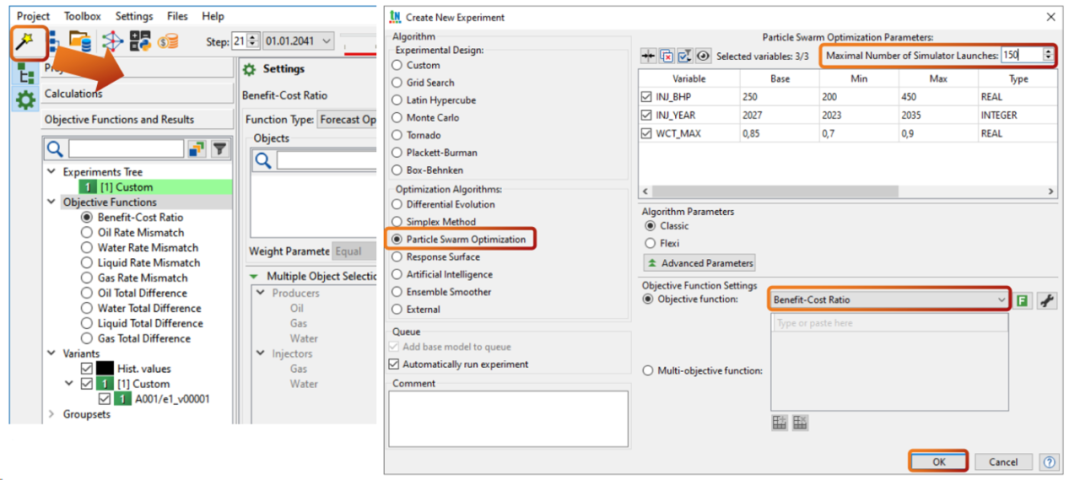Collapse the Producers group
Image resolution: width=1080 pixels, height=480 pixels.
click(260, 293)
